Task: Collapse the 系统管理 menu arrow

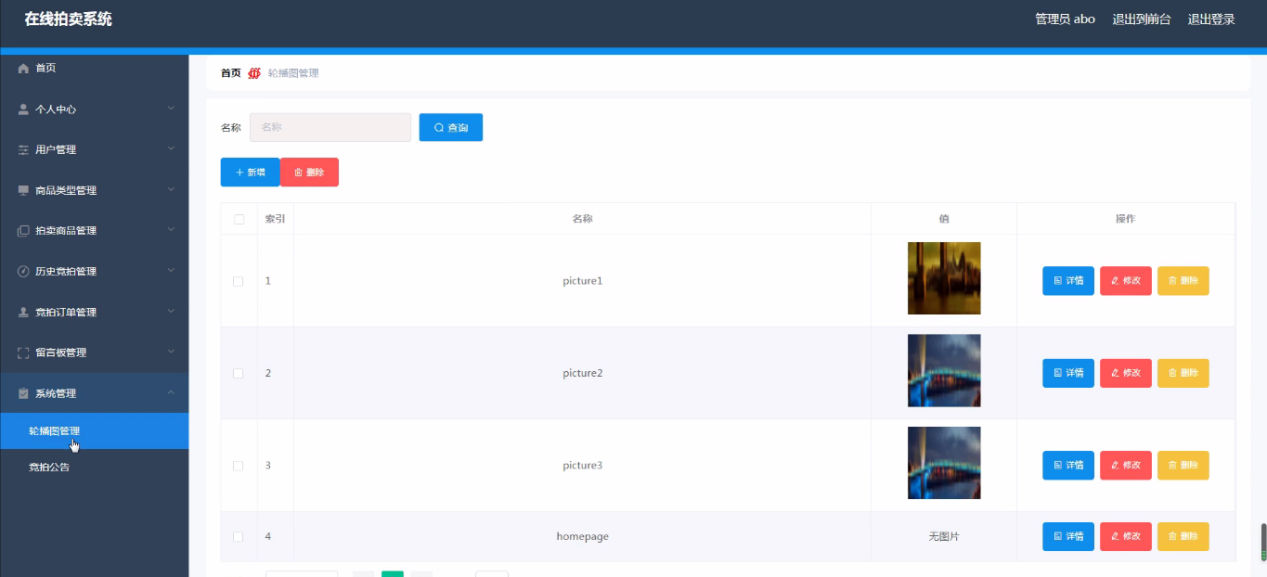Action: (171, 392)
